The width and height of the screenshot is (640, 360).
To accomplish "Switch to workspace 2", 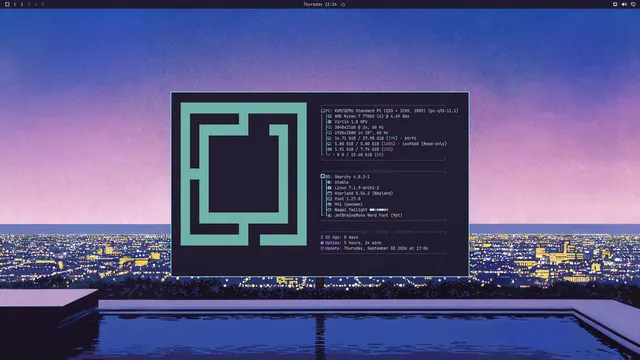I will (22, 4).
